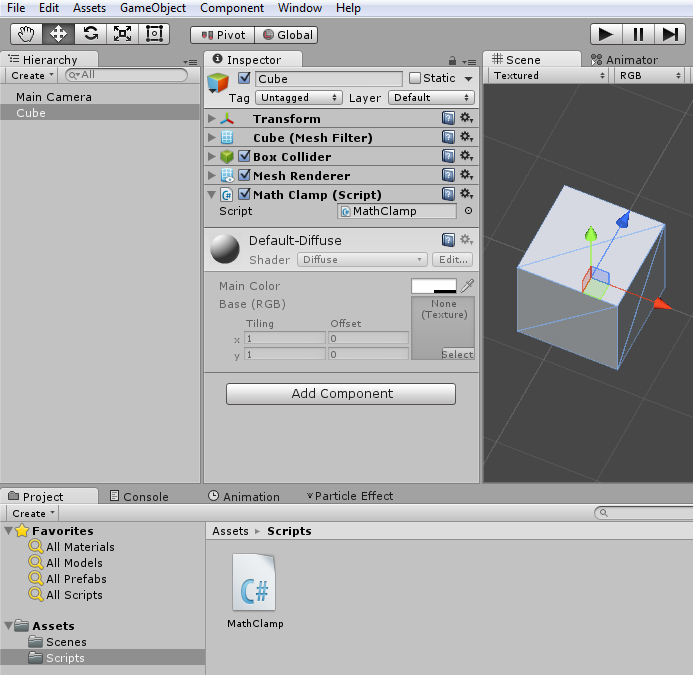Open the Textured draw mode dropdown
693x675 pixels.
549,76
